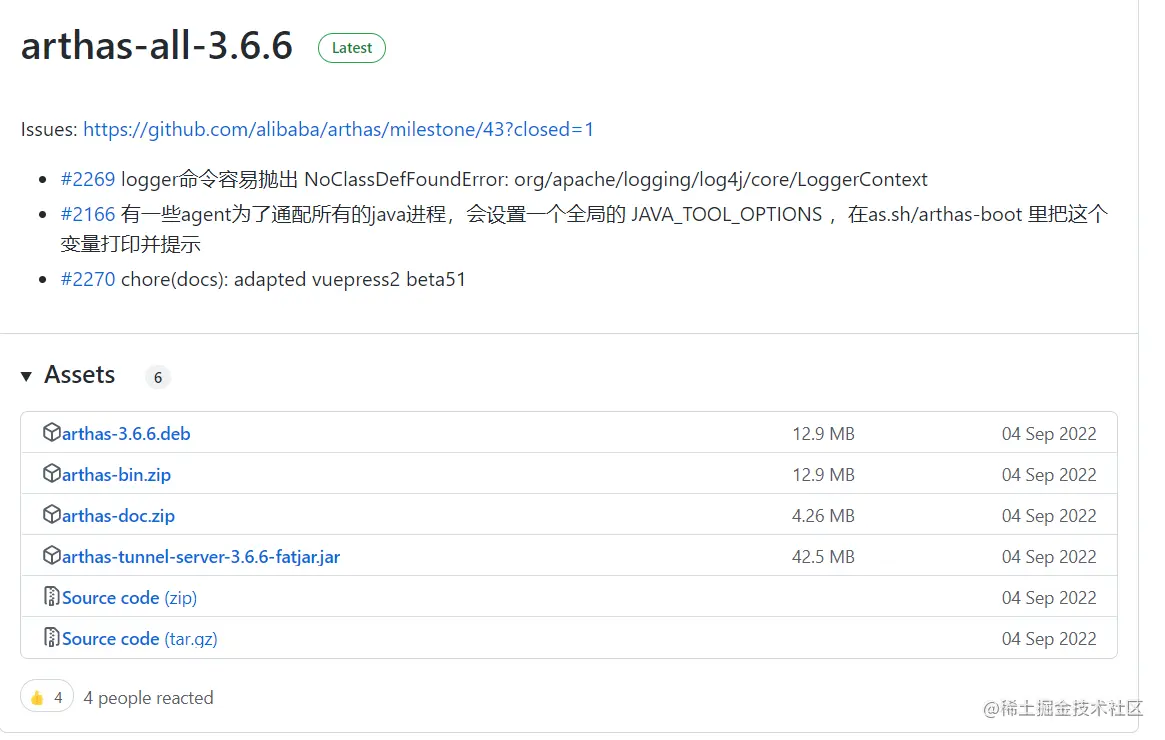The height and width of the screenshot is (740, 1165).
Task: Click the date in Source code (tar.gz) row
Action: 1049,639
